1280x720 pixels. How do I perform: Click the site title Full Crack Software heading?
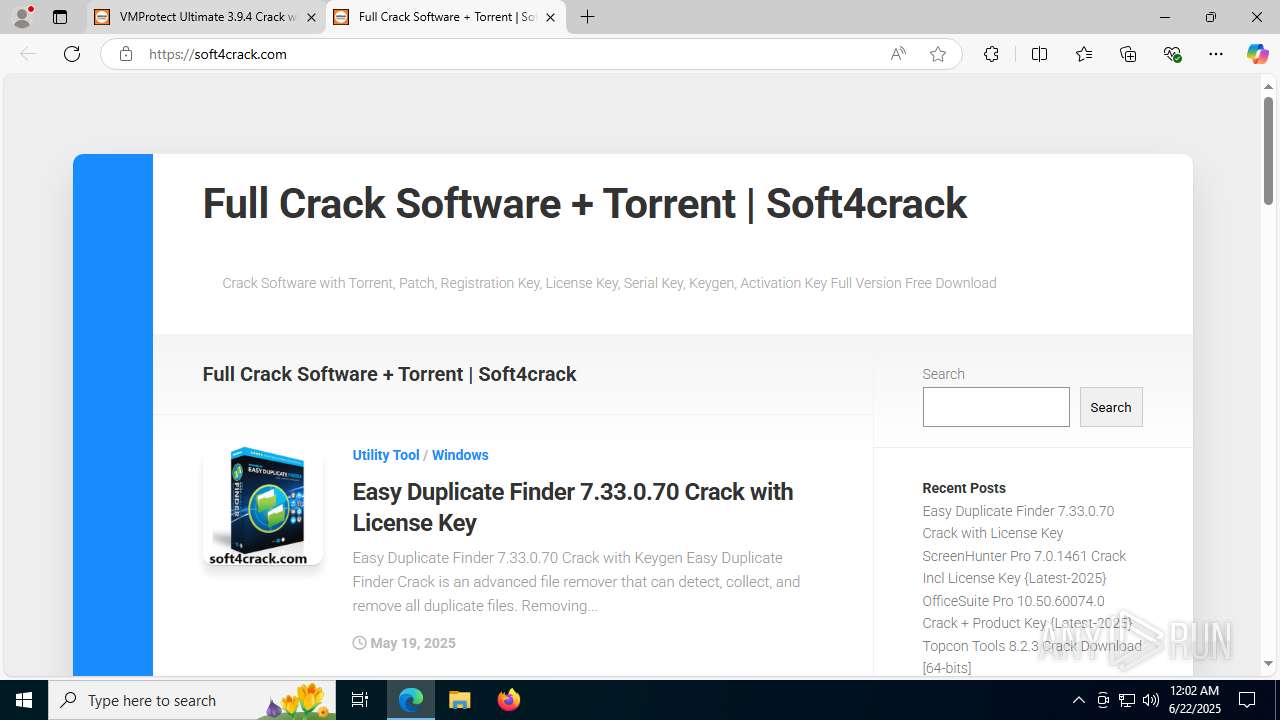click(x=584, y=204)
